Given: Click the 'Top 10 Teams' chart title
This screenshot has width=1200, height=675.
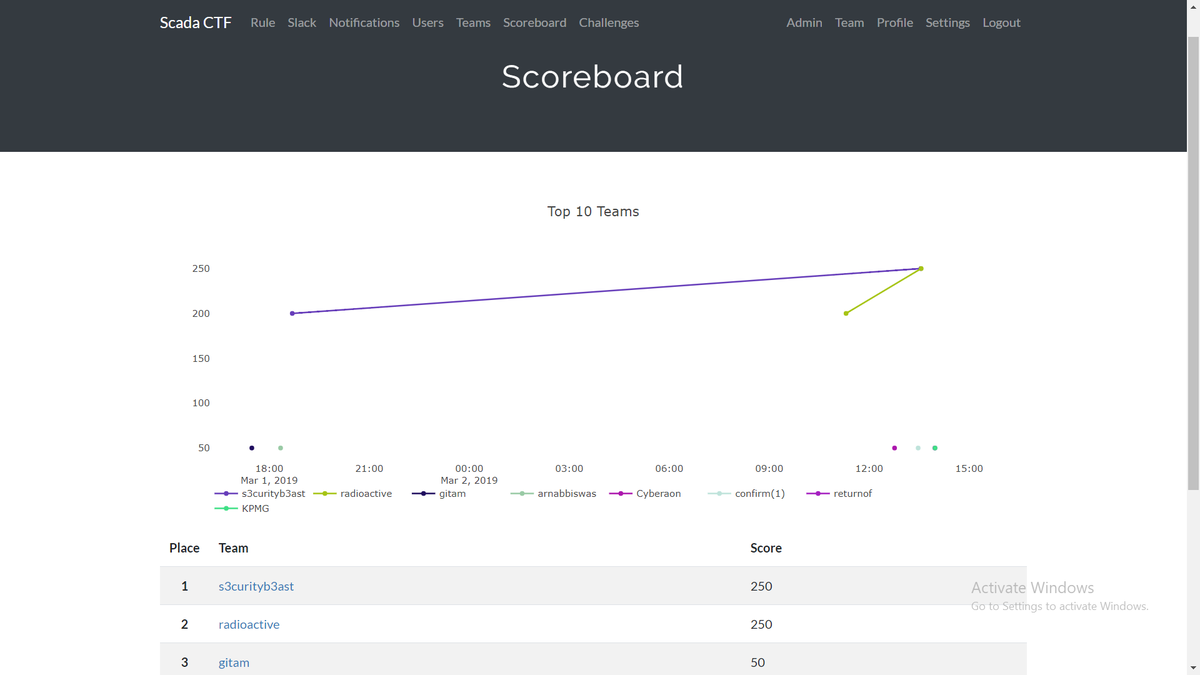Looking at the screenshot, I should pyautogui.click(x=593, y=211).
